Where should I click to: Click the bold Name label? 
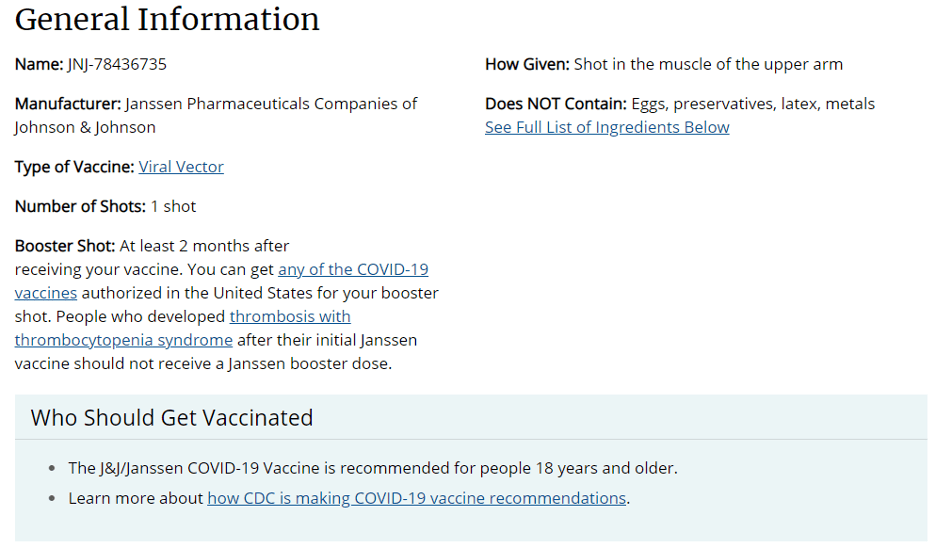38,64
